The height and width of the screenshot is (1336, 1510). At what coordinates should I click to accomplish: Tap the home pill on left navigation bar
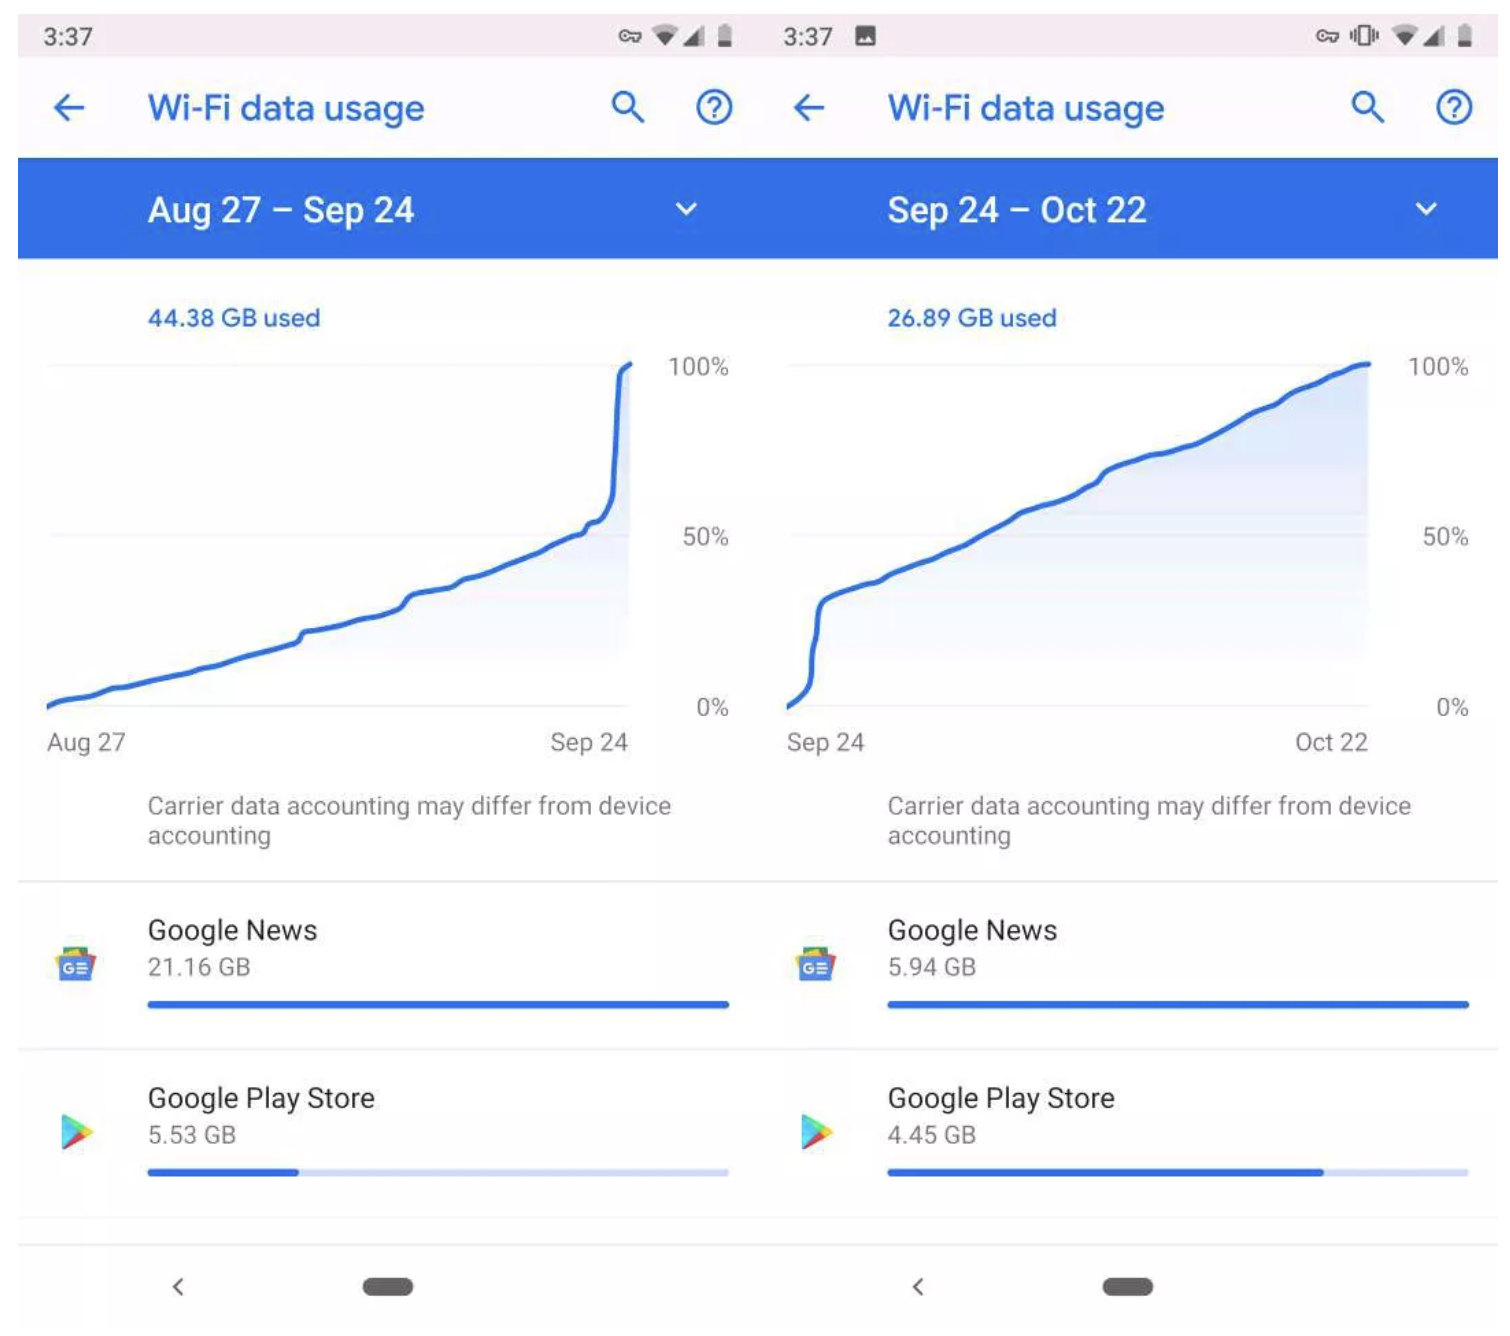pyautogui.click(x=388, y=1287)
